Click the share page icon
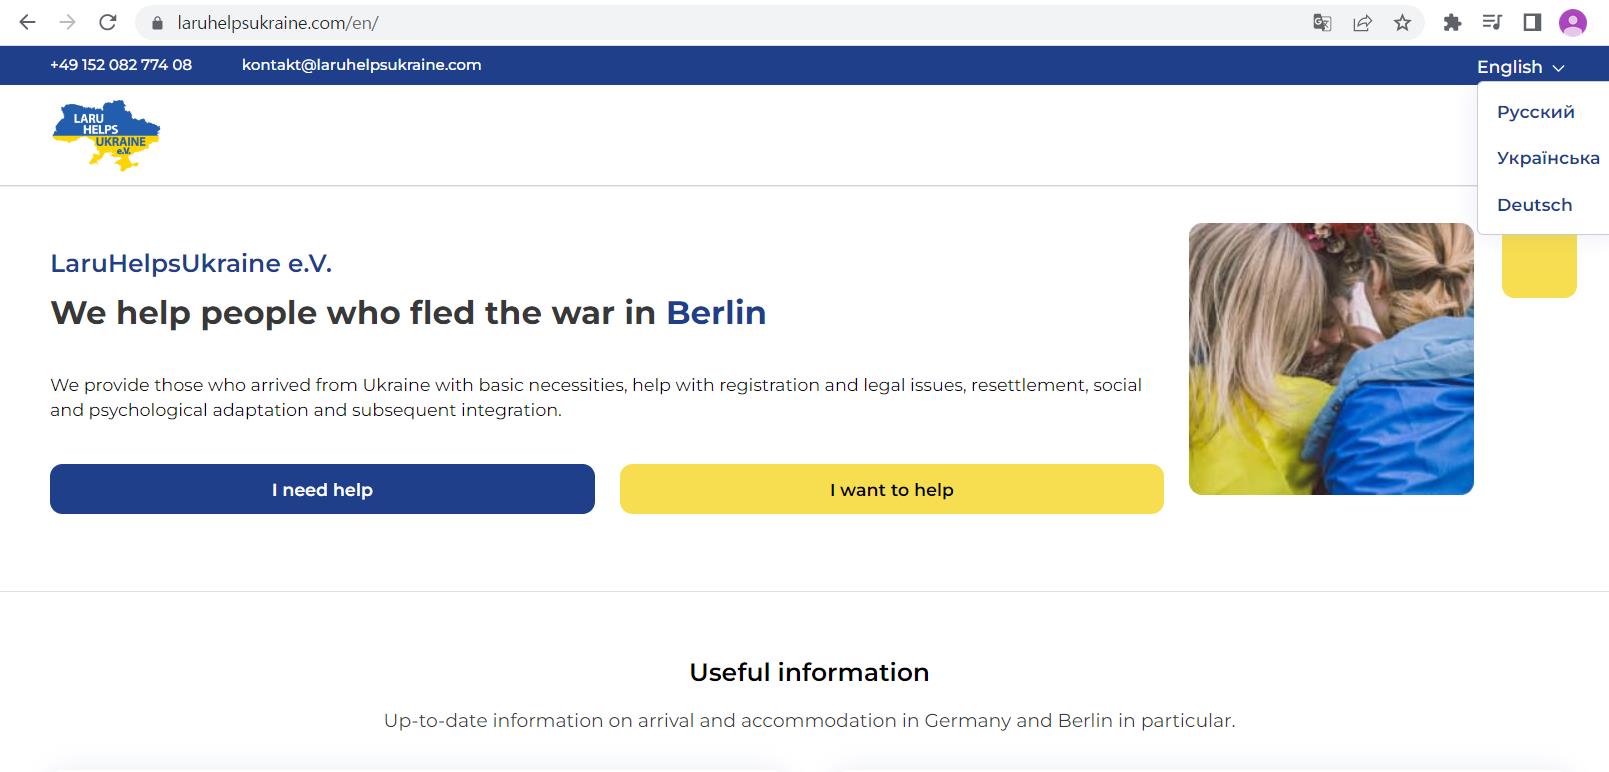1609x772 pixels. (1362, 23)
